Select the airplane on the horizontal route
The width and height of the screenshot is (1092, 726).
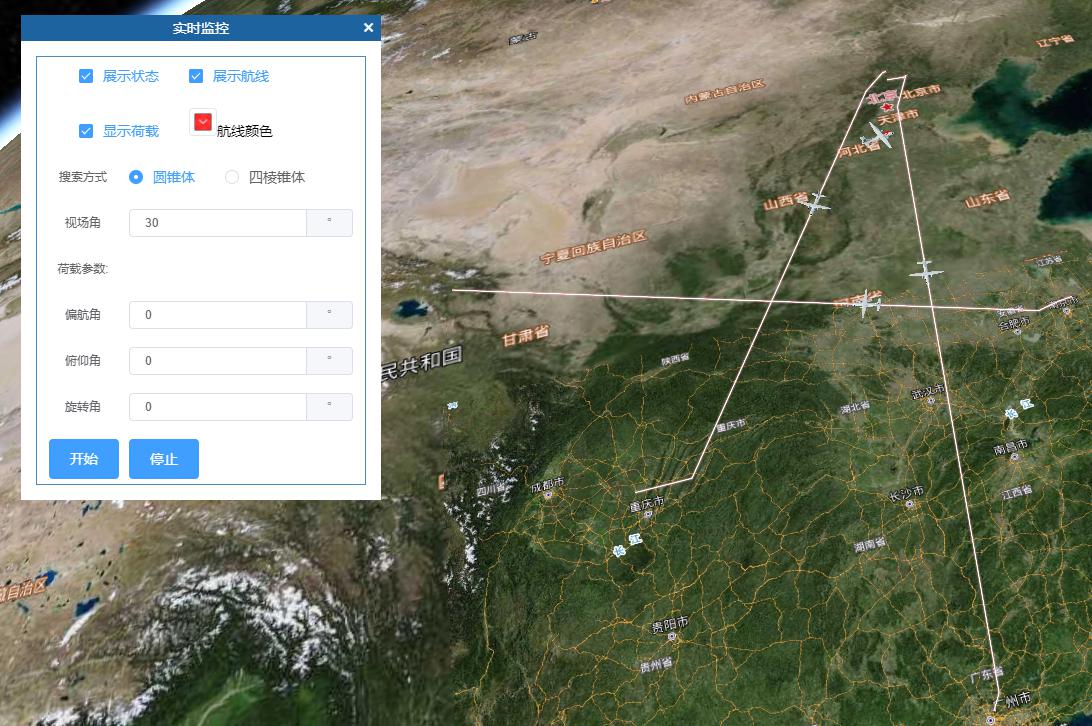(865, 302)
